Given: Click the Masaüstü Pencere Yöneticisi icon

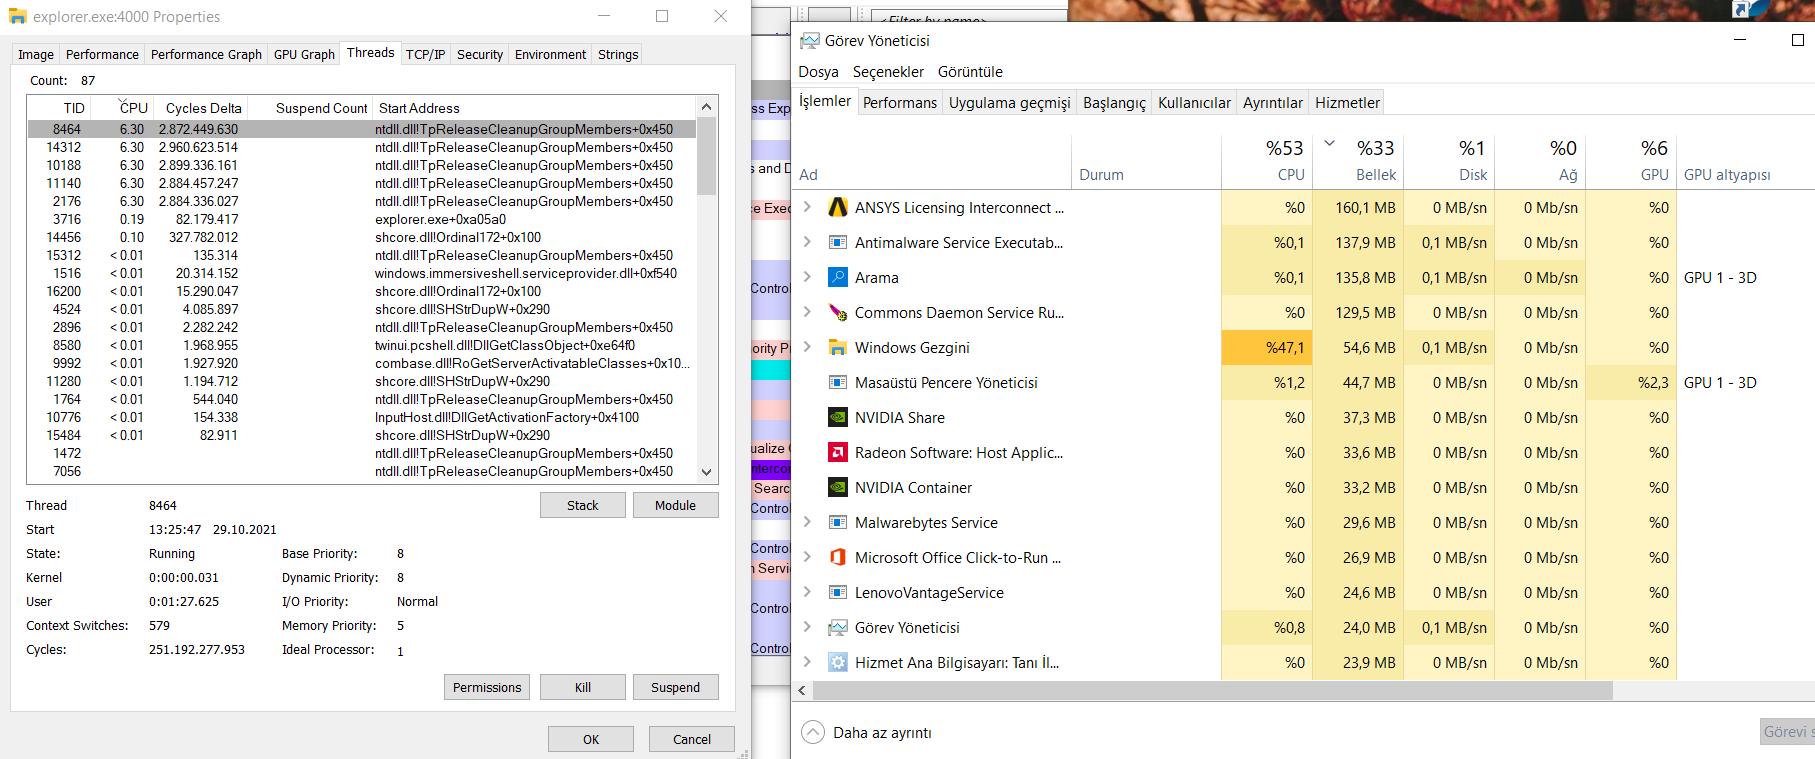Looking at the screenshot, I should (838, 383).
